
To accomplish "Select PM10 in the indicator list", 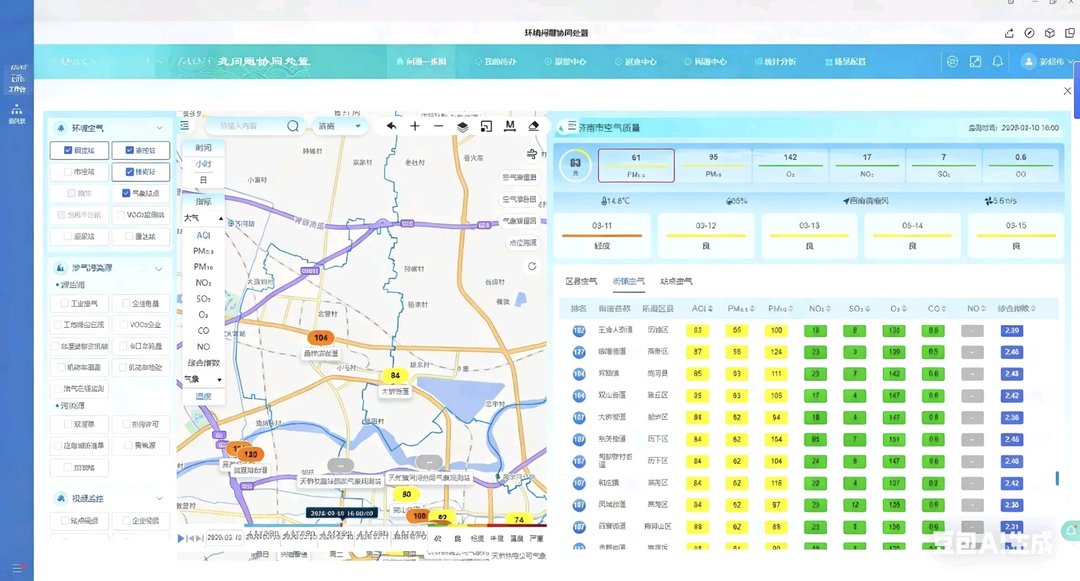I will (x=203, y=267).
